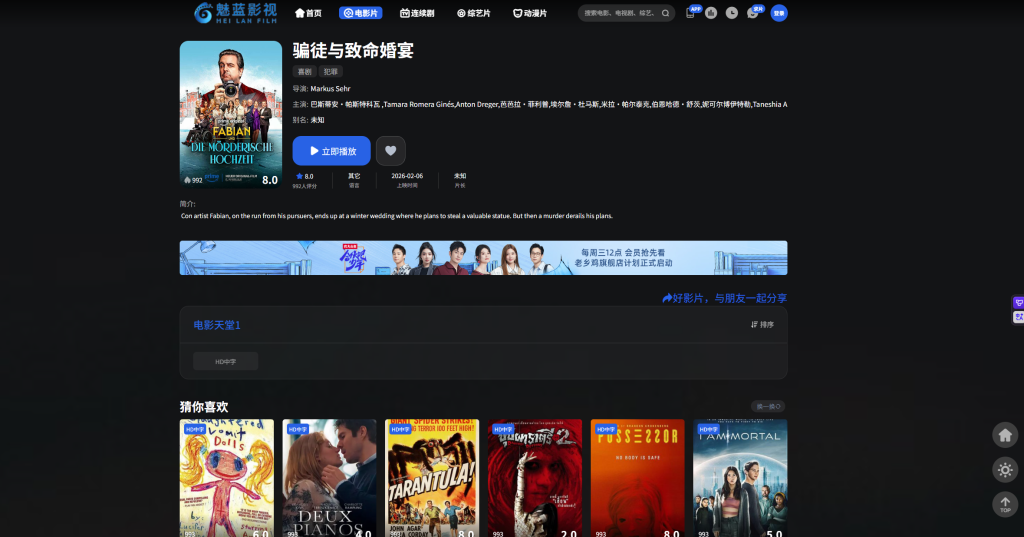Click the 排序 sort order toggle

pyautogui.click(x=762, y=325)
